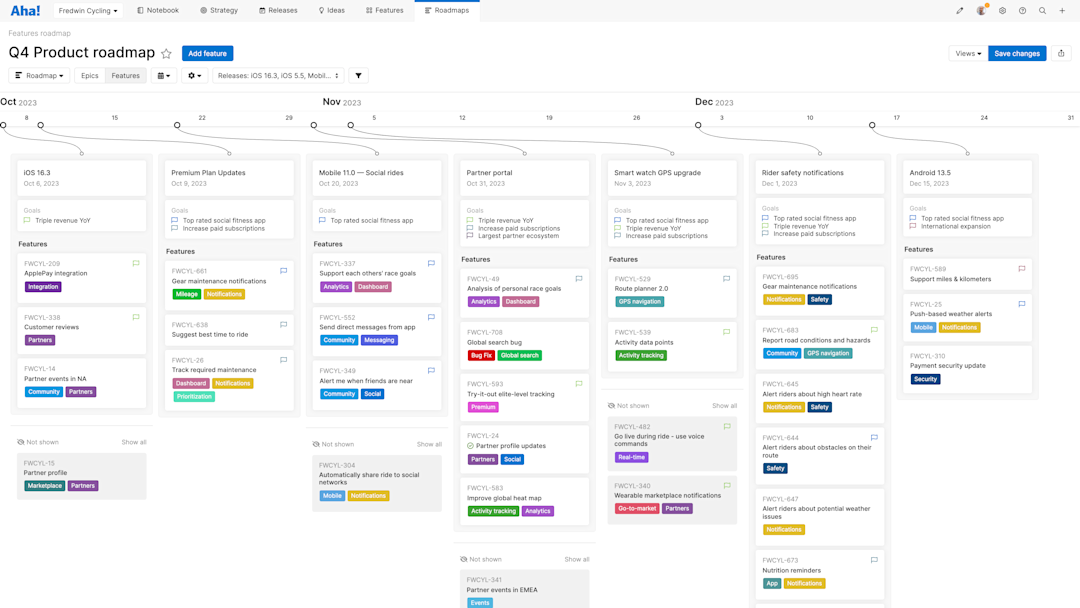This screenshot has height=608, width=1080.
Task: Select the purple Integration tag on AapplePay integration
Action: (41, 286)
